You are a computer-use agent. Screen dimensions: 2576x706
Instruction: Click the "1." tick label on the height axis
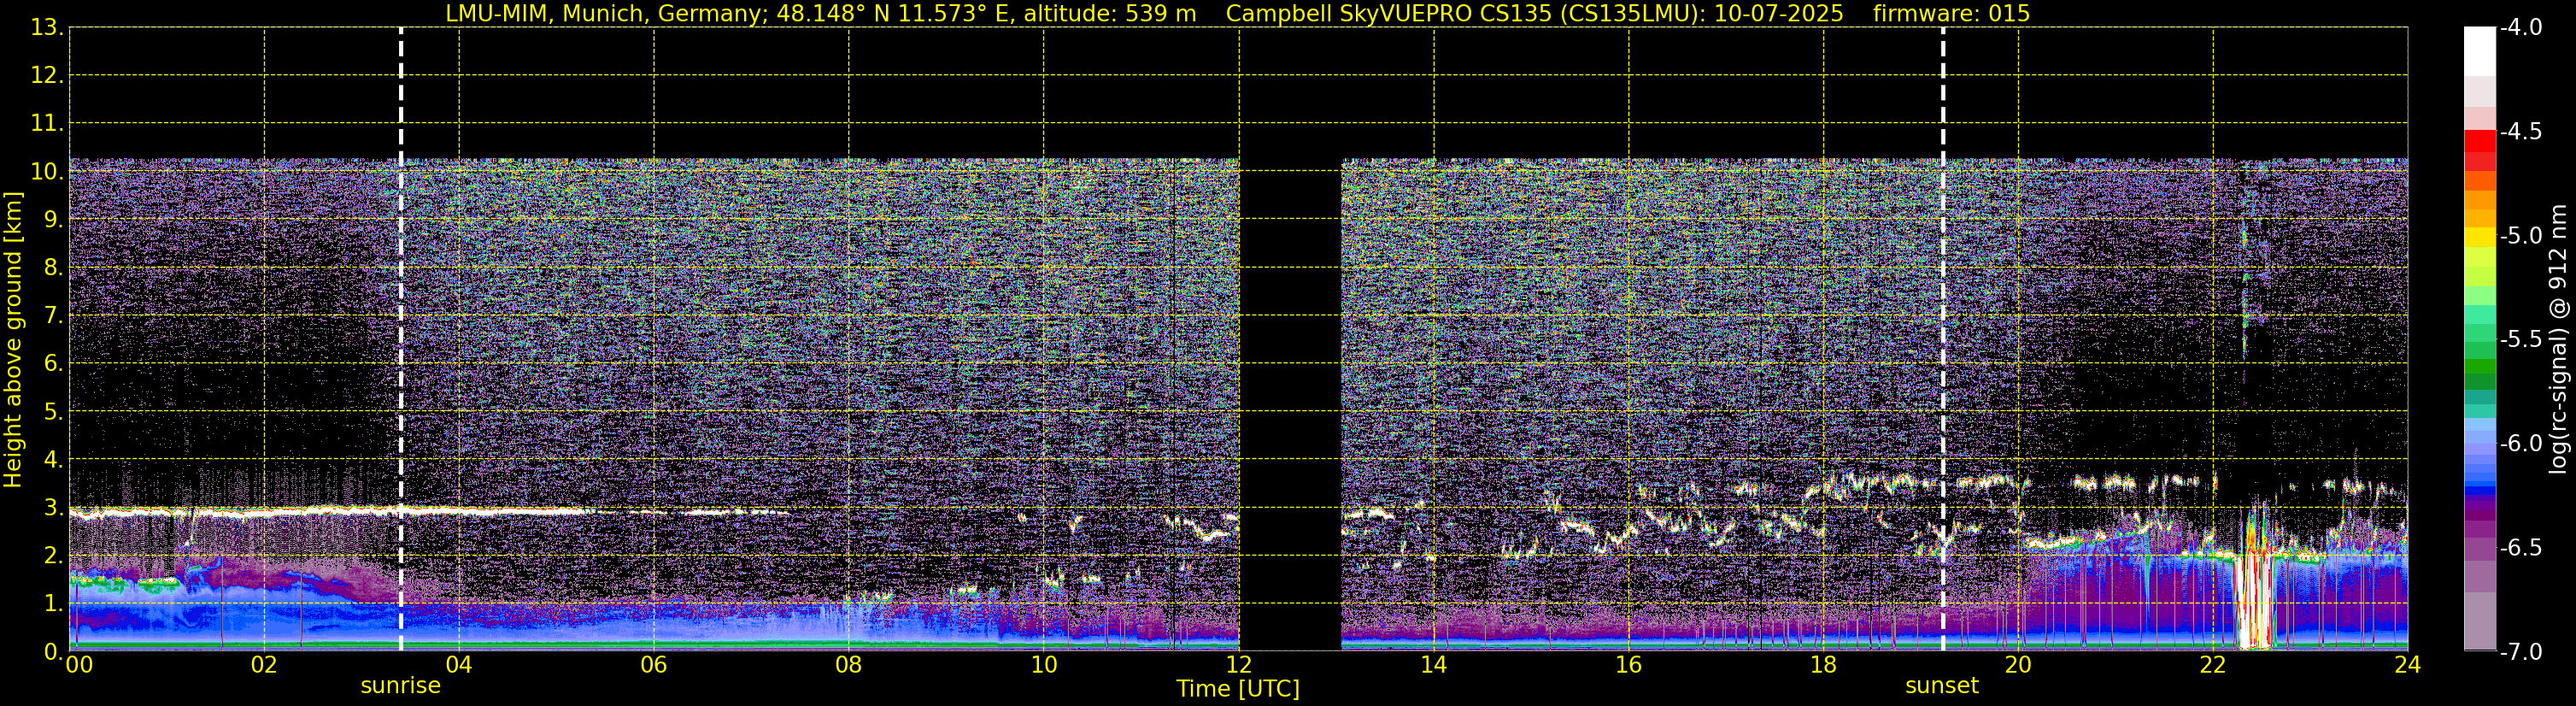click(x=54, y=604)
